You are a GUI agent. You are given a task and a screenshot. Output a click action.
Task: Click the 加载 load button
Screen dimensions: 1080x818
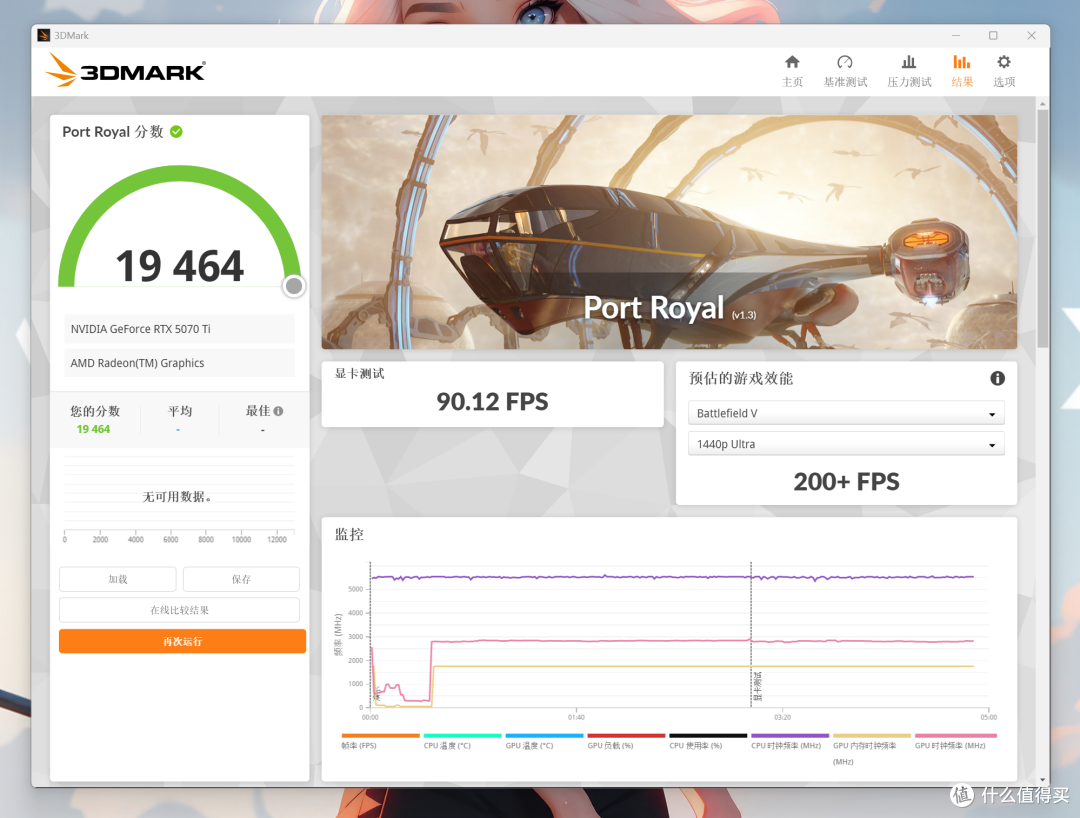coord(118,579)
